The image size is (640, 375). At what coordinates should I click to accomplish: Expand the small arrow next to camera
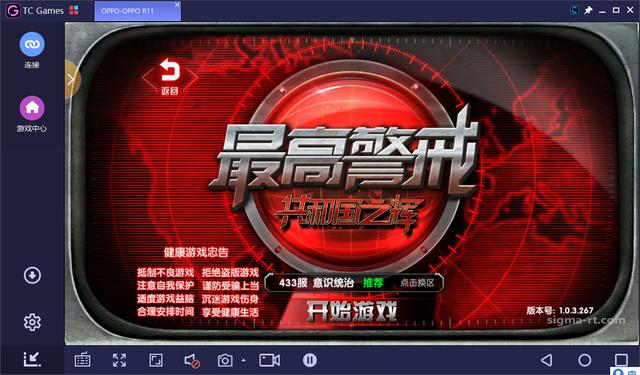point(244,360)
